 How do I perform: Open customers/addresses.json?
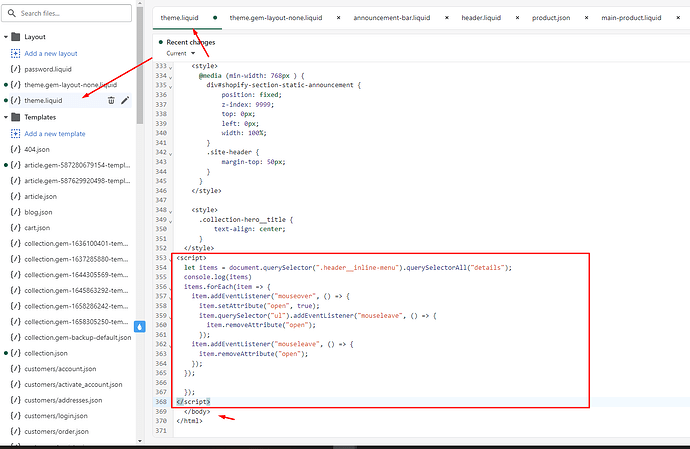point(63,400)
